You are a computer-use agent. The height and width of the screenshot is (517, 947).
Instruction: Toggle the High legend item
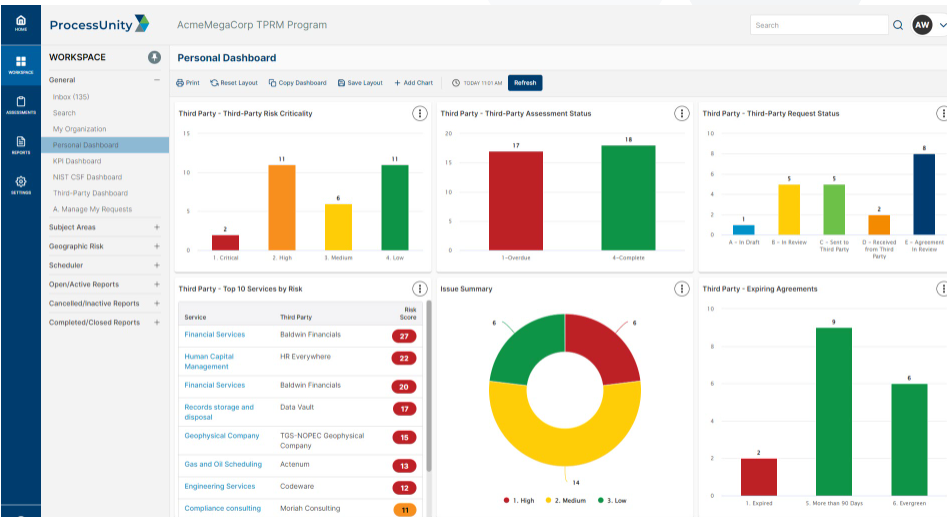(519, 501)
